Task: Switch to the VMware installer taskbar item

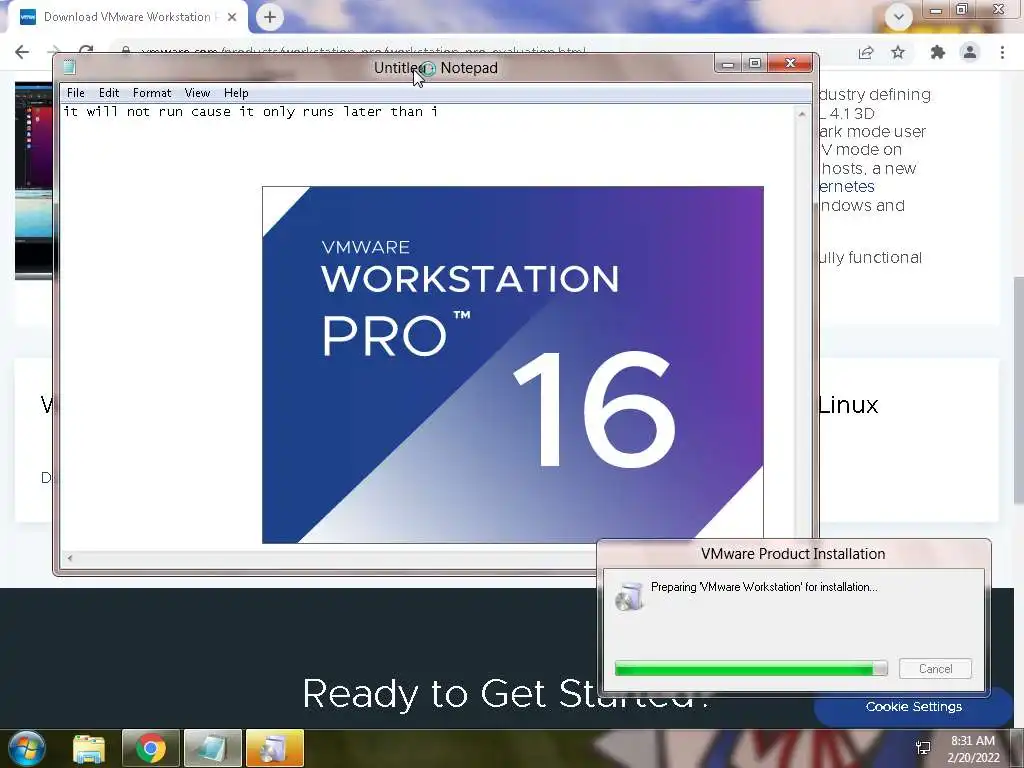Action: click(x=275, y=748)
